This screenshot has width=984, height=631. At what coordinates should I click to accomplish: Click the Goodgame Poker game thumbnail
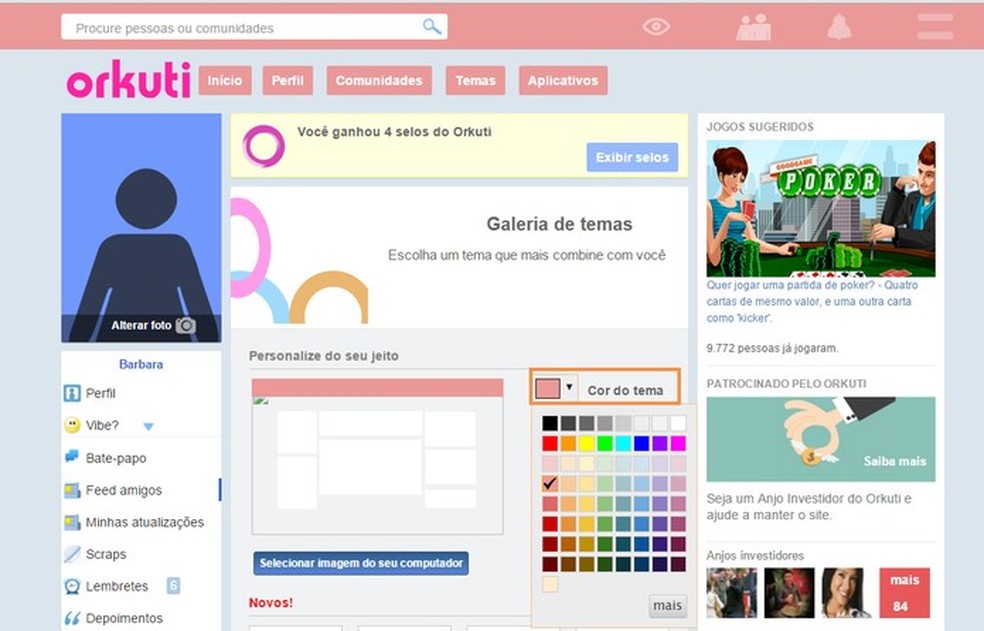click(x=821, y=208)
